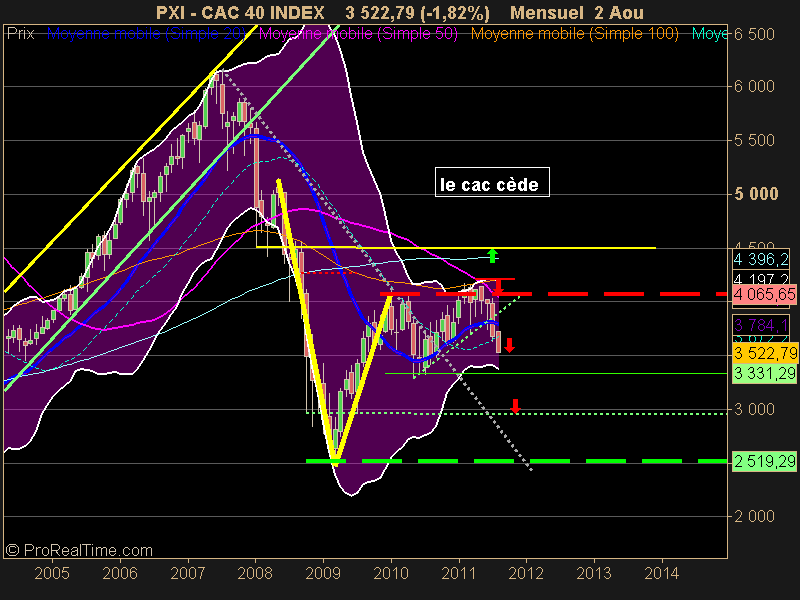Click the Mensuel timeframe label
The height and width of the screenshot is (600, 800).
point(547,13)
